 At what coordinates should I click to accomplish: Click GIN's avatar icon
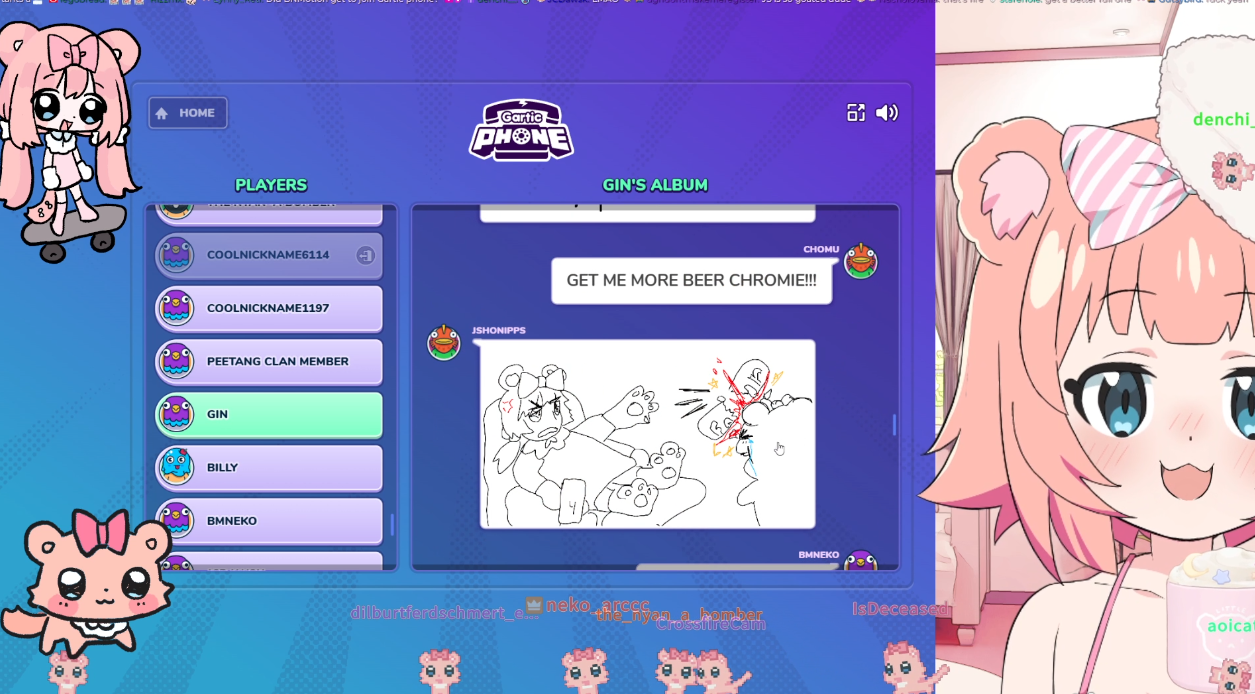(177, 414)
